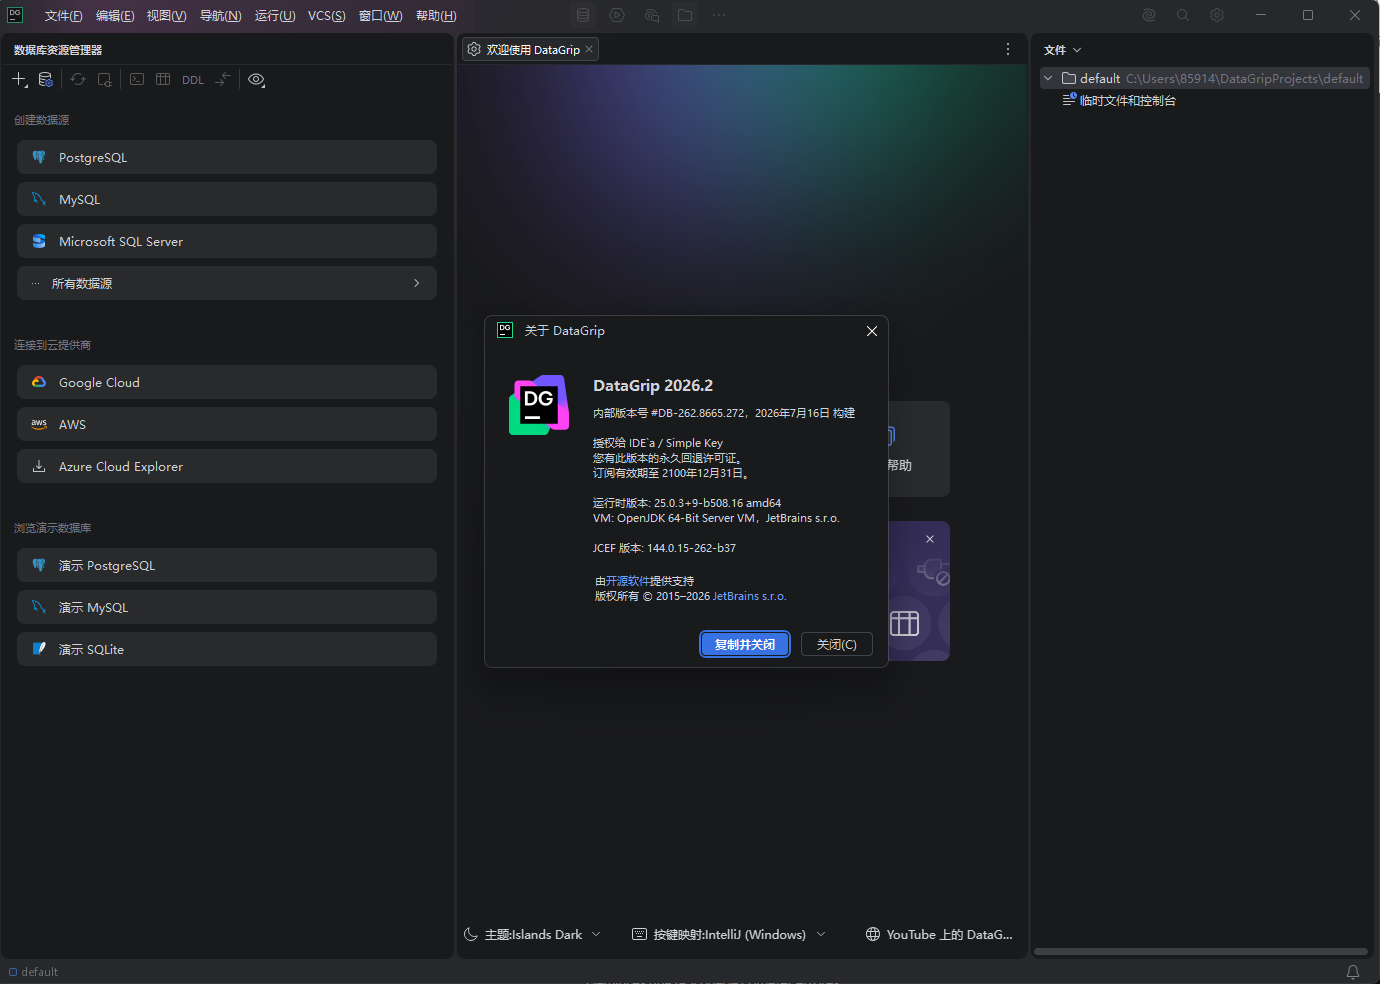This screenshot has width=1380, height=984.
Task: Open the 按键映射:IntelliJ (Windows) dropdown
Action: (729, 934)
